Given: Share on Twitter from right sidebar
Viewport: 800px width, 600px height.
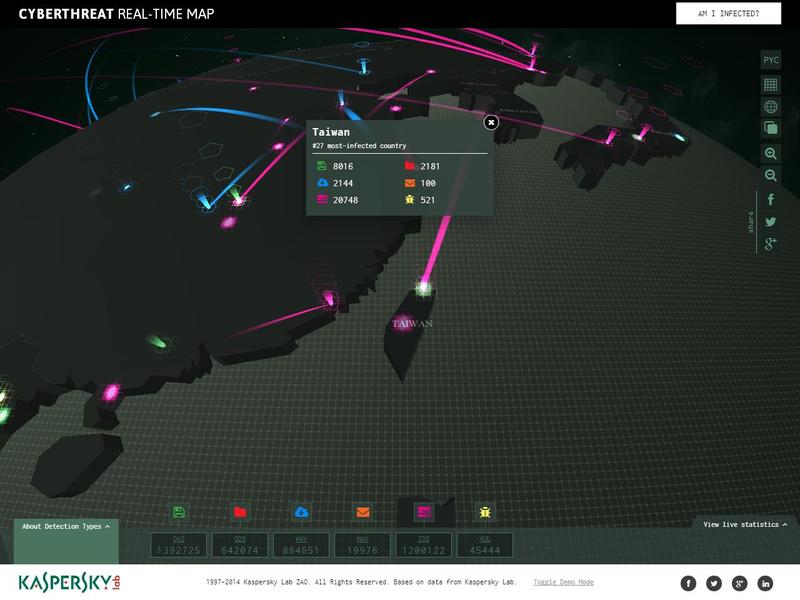Looking at the screenshot, I should click(771, 222).
